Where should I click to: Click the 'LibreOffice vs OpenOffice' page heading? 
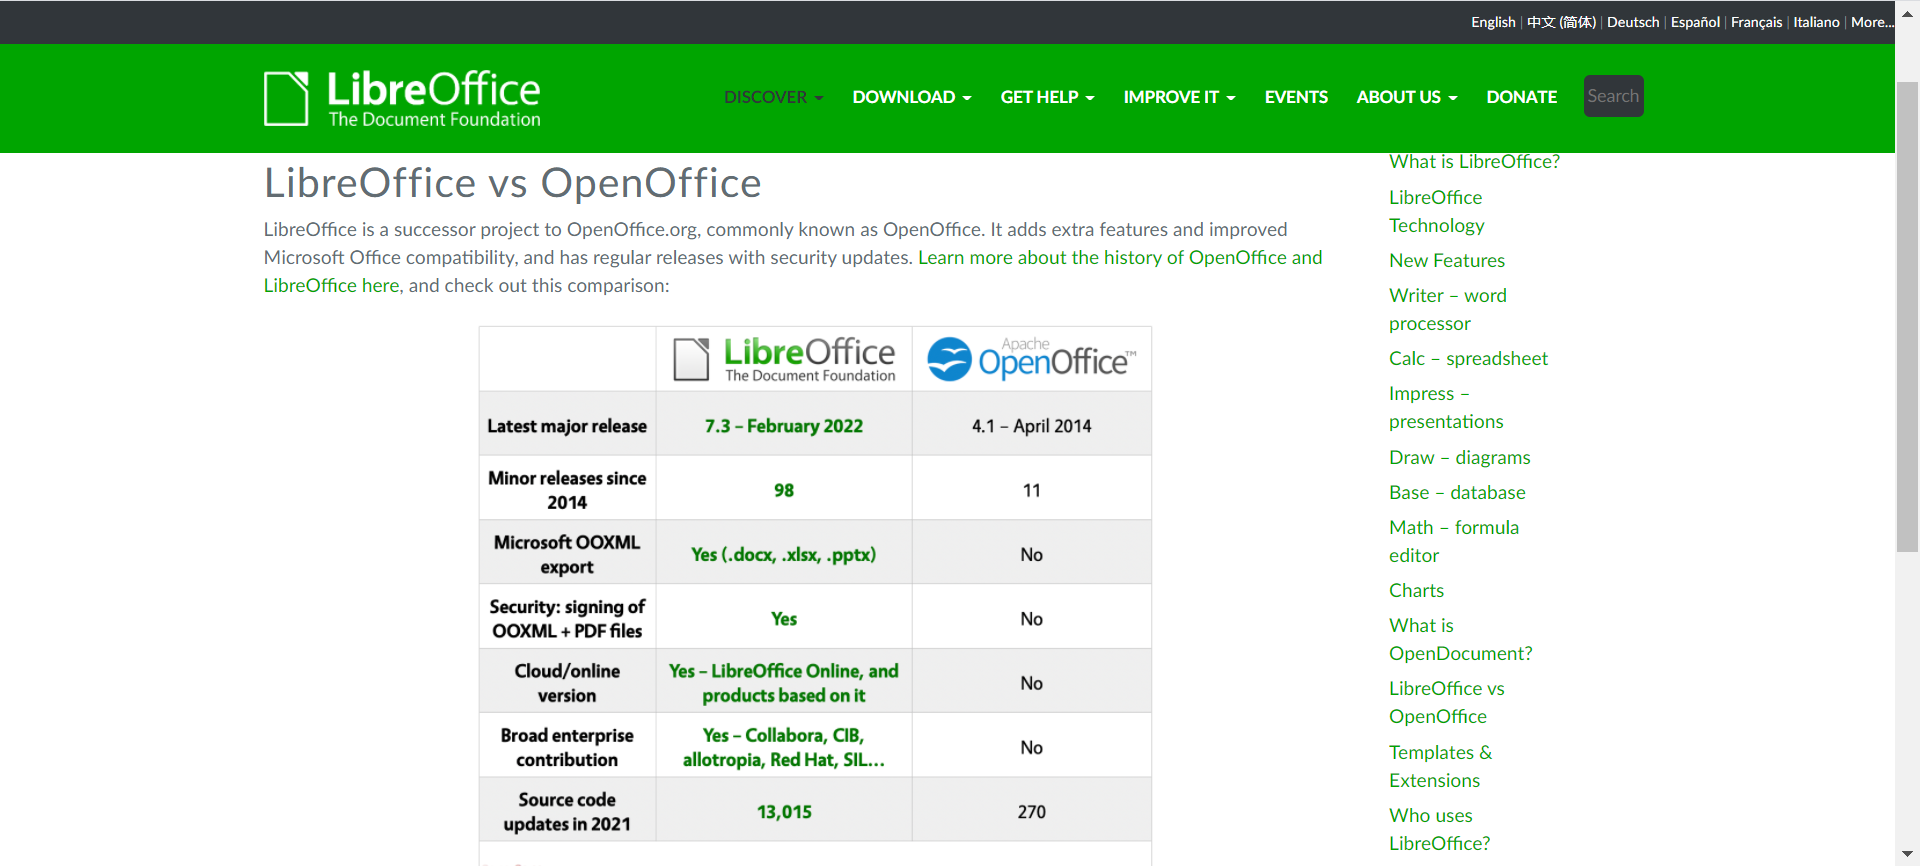tap(512, 183)
